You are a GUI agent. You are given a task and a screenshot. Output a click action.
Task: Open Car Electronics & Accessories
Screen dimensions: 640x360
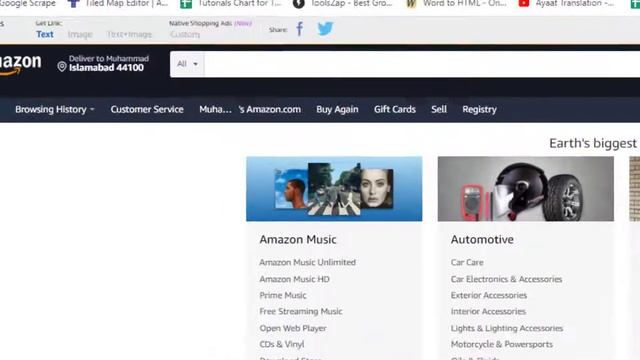coord(507,279)
